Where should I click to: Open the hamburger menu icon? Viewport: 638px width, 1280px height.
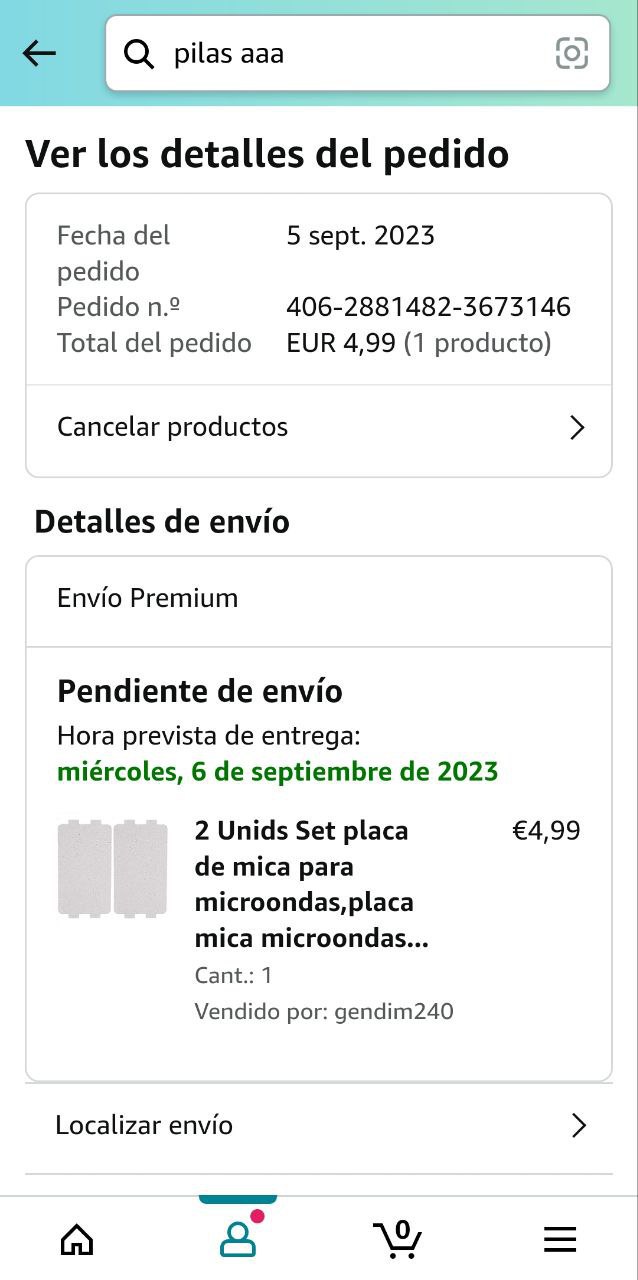[560, 1240]
